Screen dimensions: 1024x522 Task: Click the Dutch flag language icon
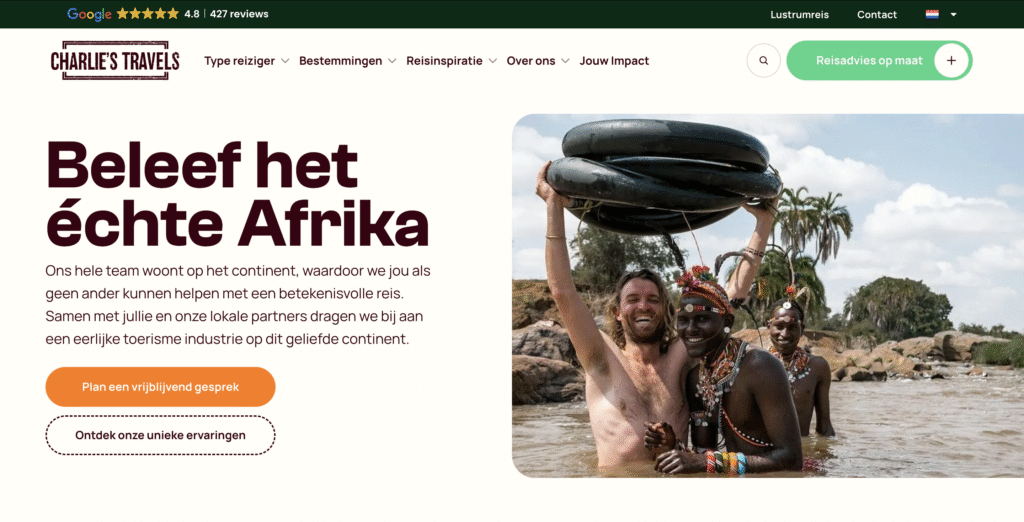point(932,14)
